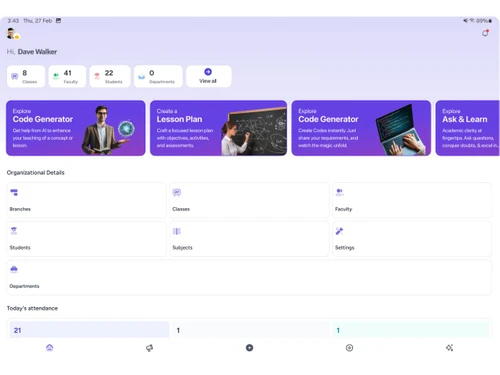The width and height of the screenshot is (500, 375).
Task: Open the 22 Students stat card
Action: [x=110, y=76]
